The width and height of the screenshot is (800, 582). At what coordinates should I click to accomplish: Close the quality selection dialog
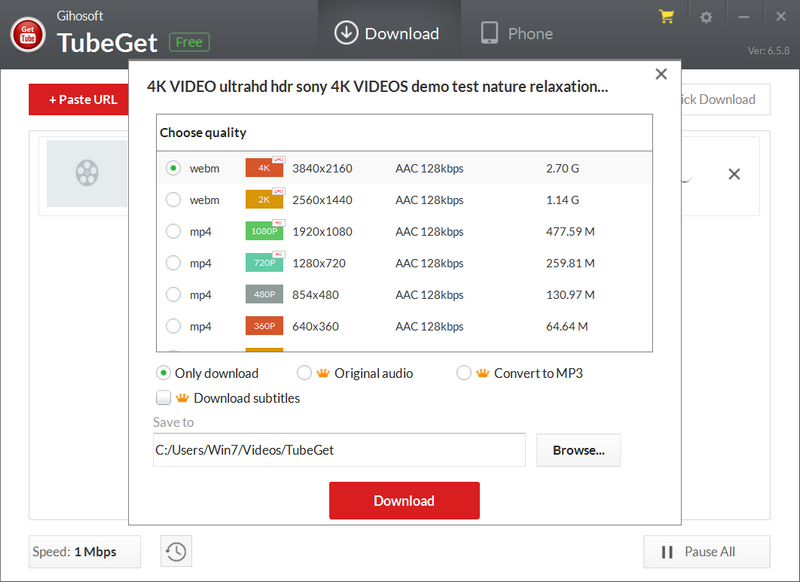point(661,74)
